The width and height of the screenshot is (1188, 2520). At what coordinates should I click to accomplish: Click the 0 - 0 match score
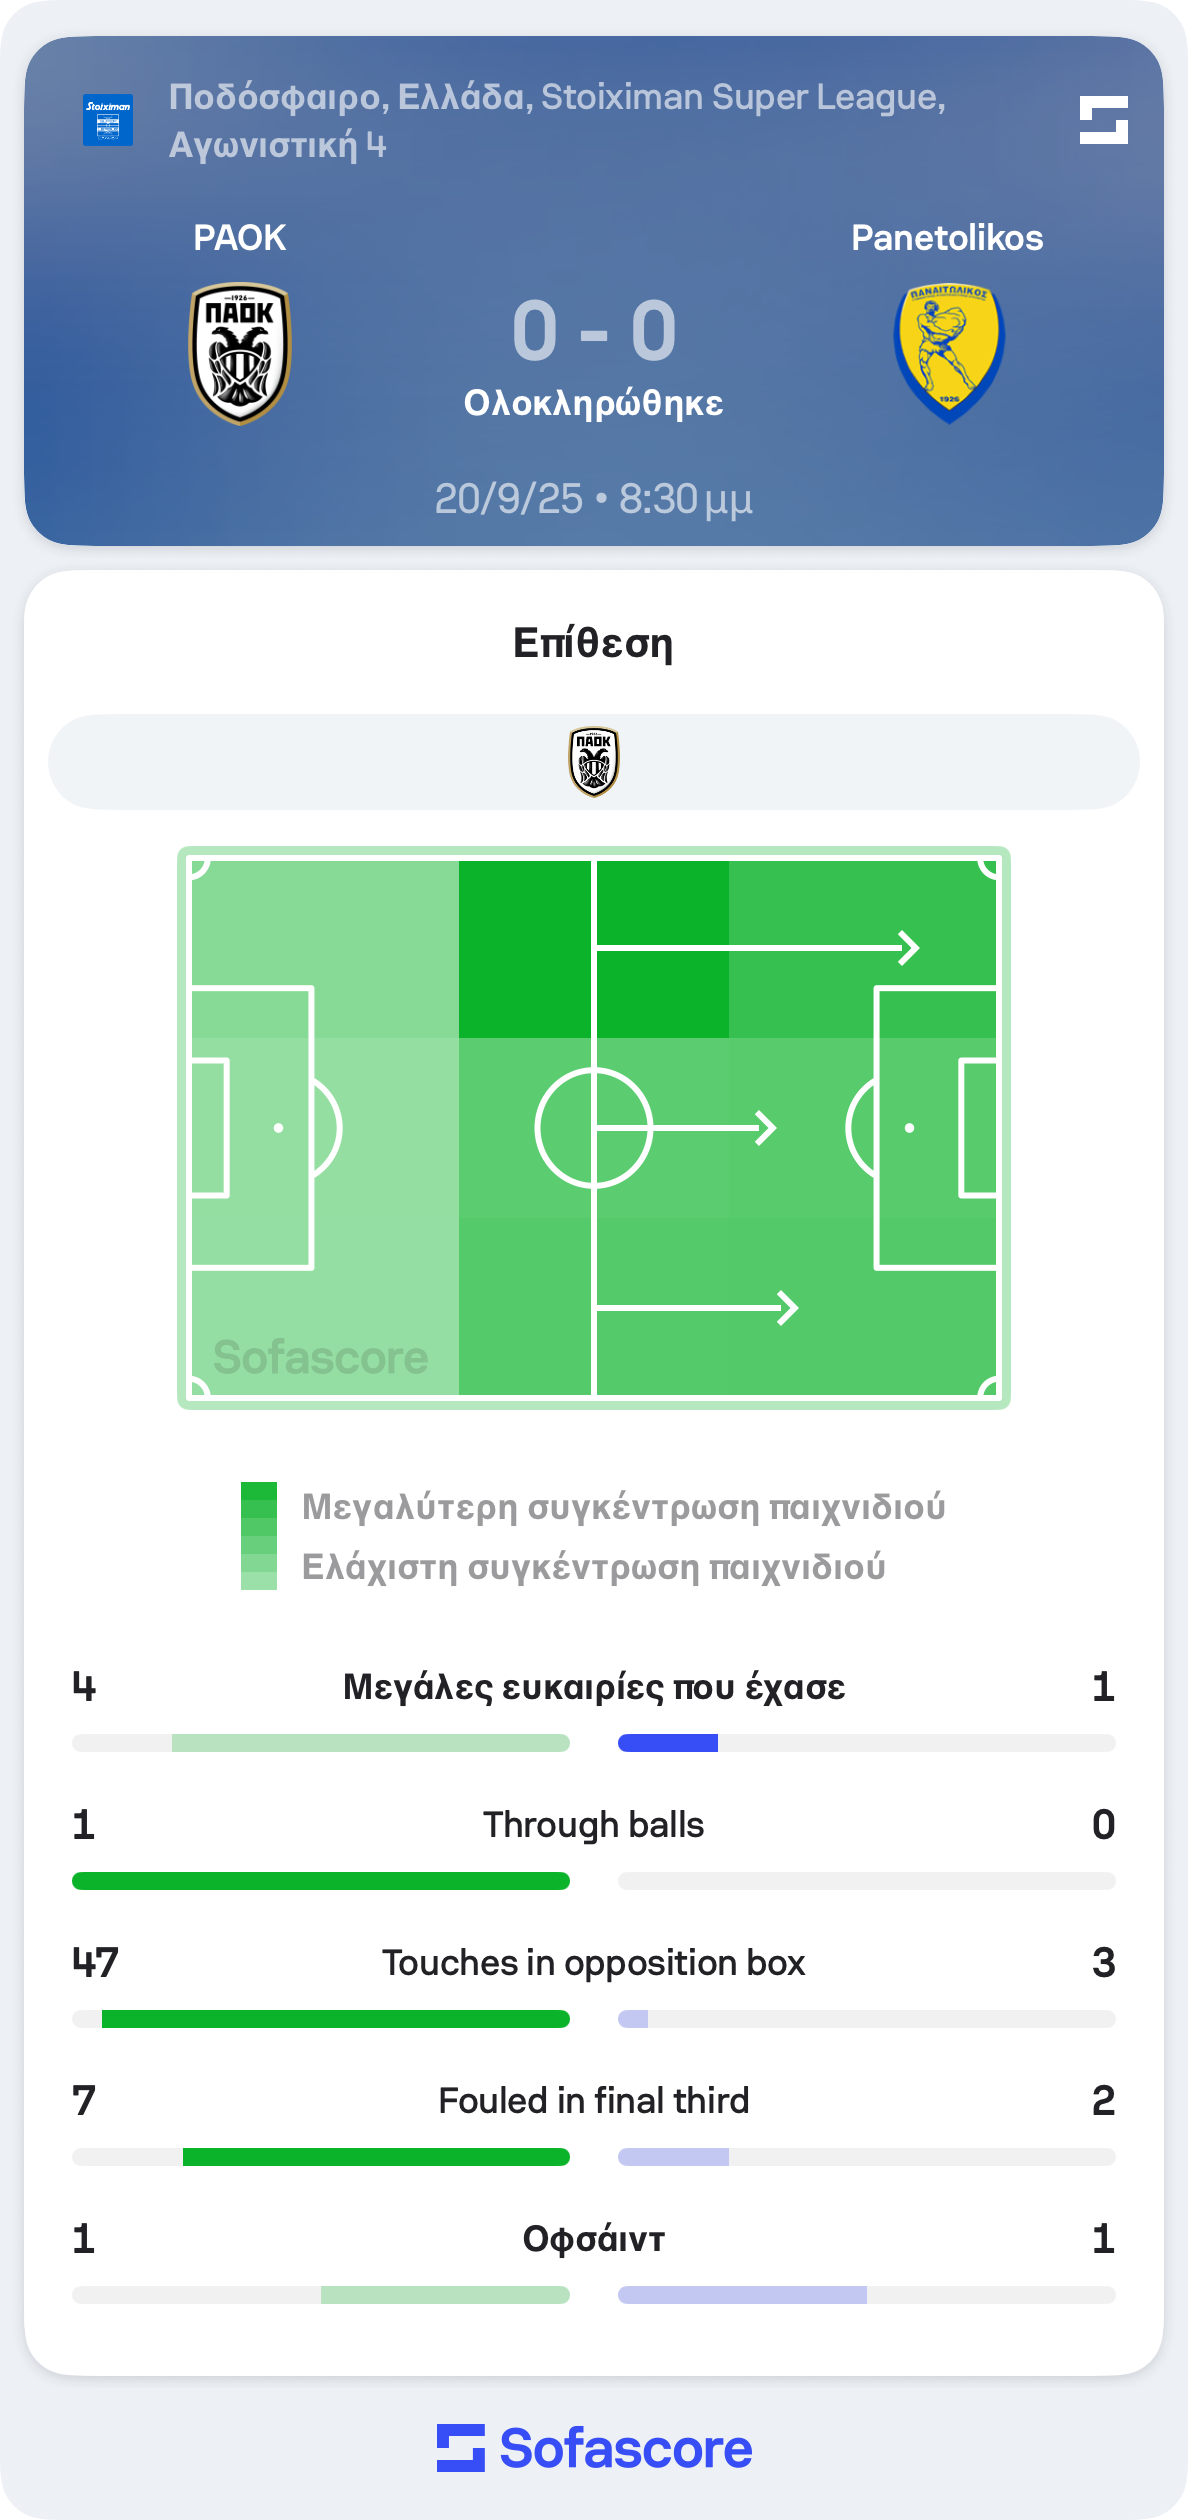coord(594,331)
